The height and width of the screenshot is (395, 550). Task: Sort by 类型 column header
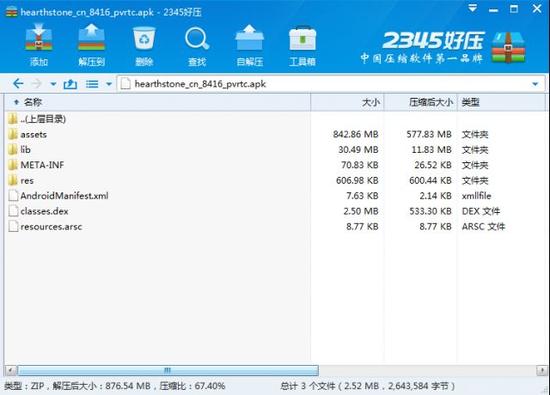point(502,102)
